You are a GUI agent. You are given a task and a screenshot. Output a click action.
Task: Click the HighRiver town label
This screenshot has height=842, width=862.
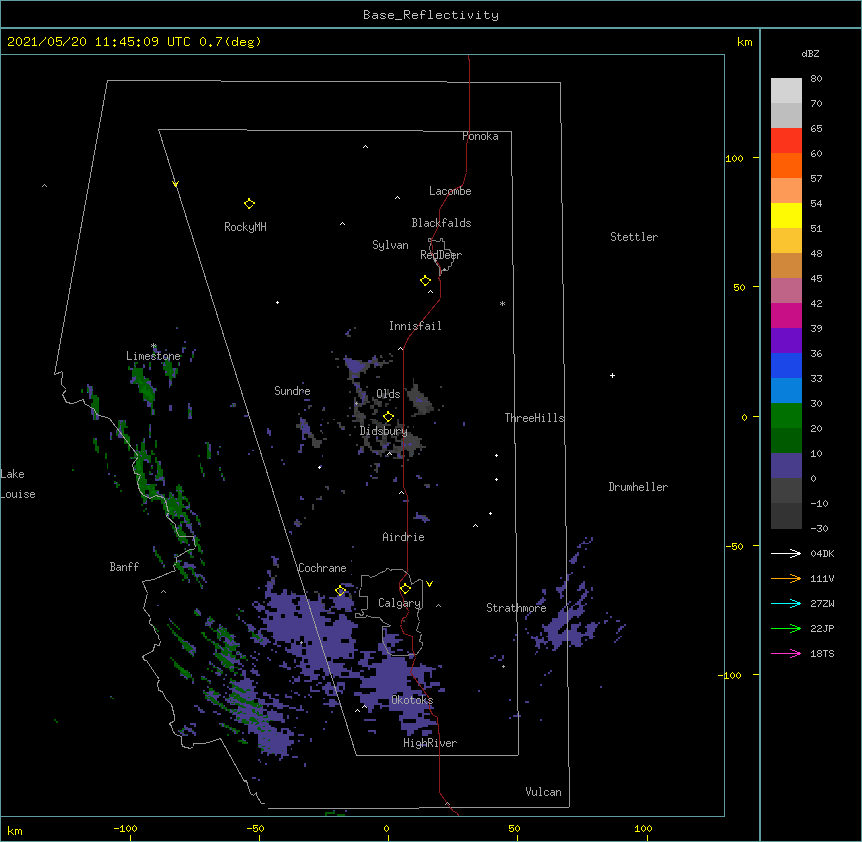[430, 743]
